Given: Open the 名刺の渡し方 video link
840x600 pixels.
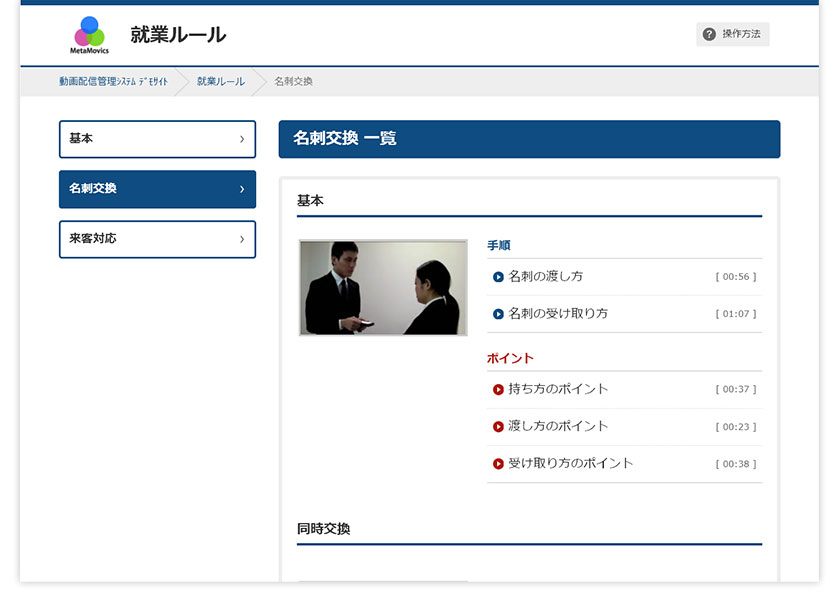Looking at the screenshot, I should click(545, 276).
